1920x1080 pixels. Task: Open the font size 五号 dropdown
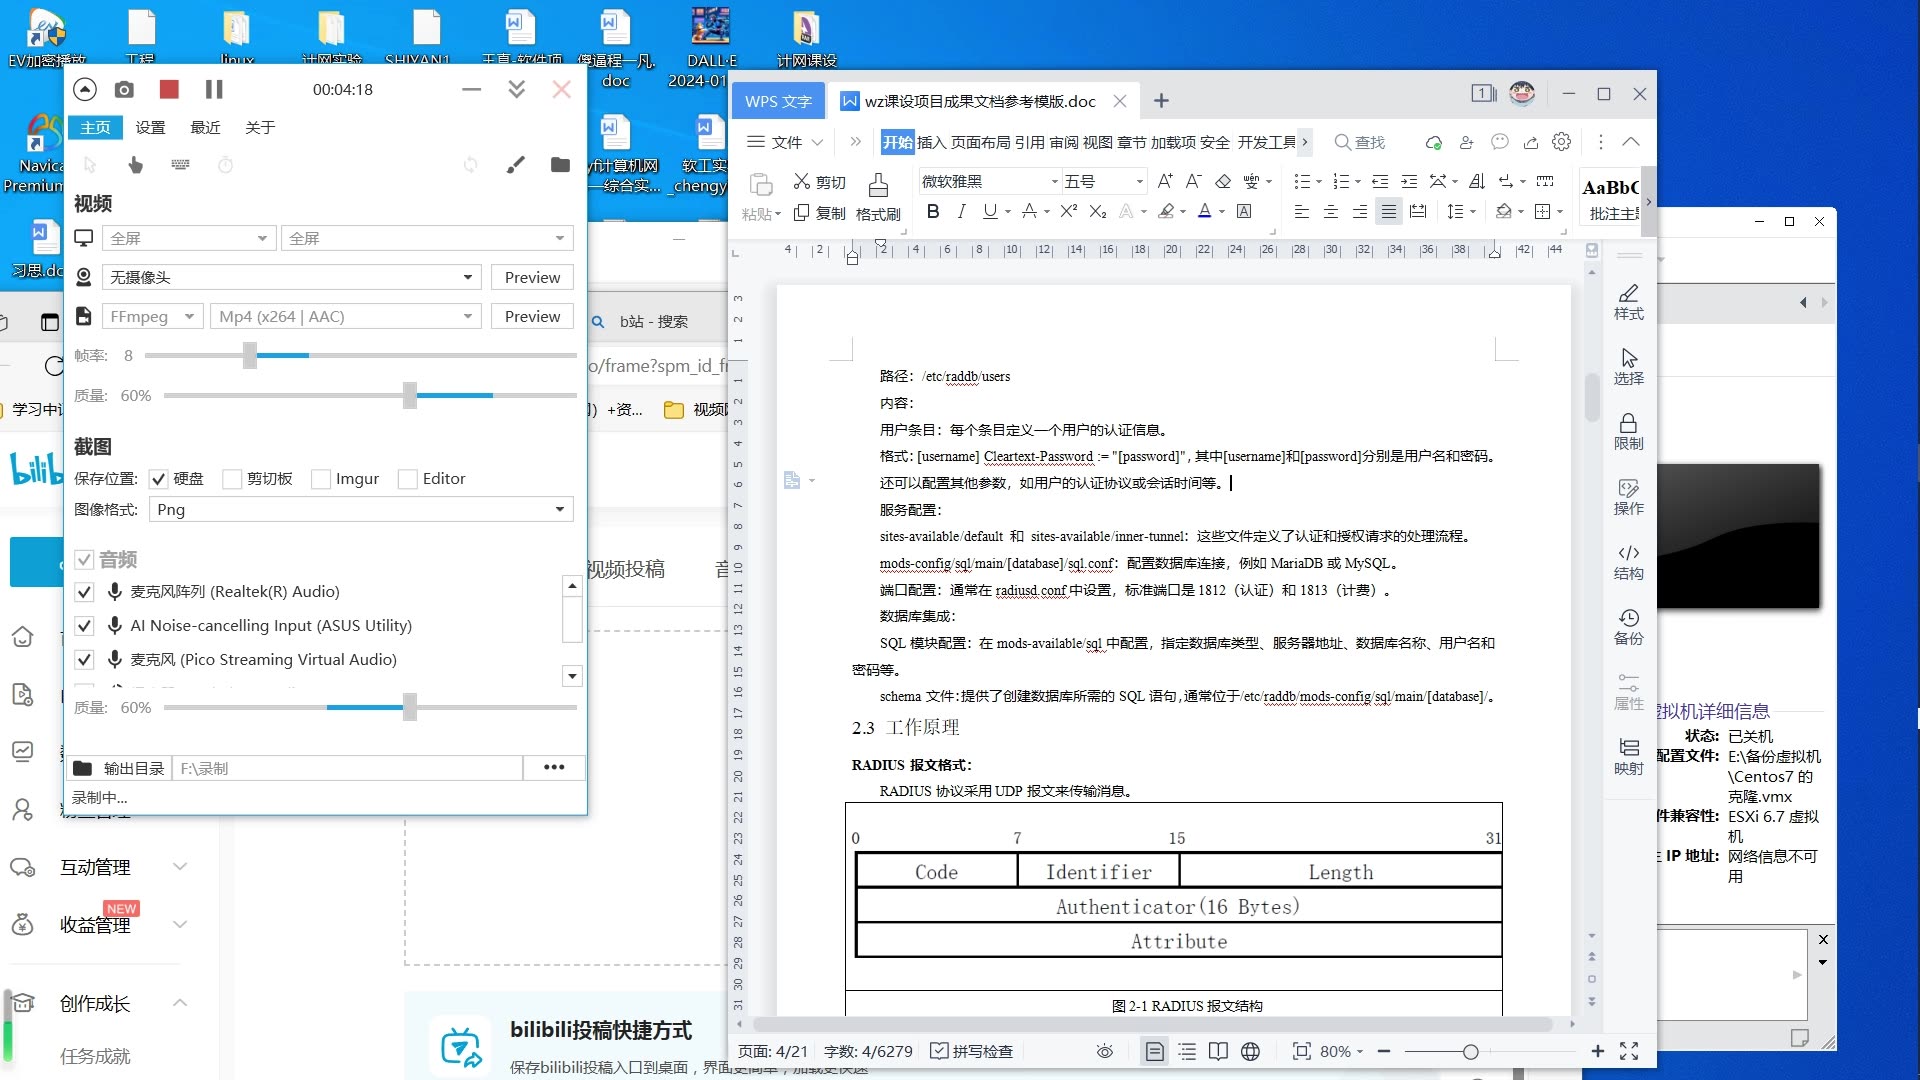1138,181
